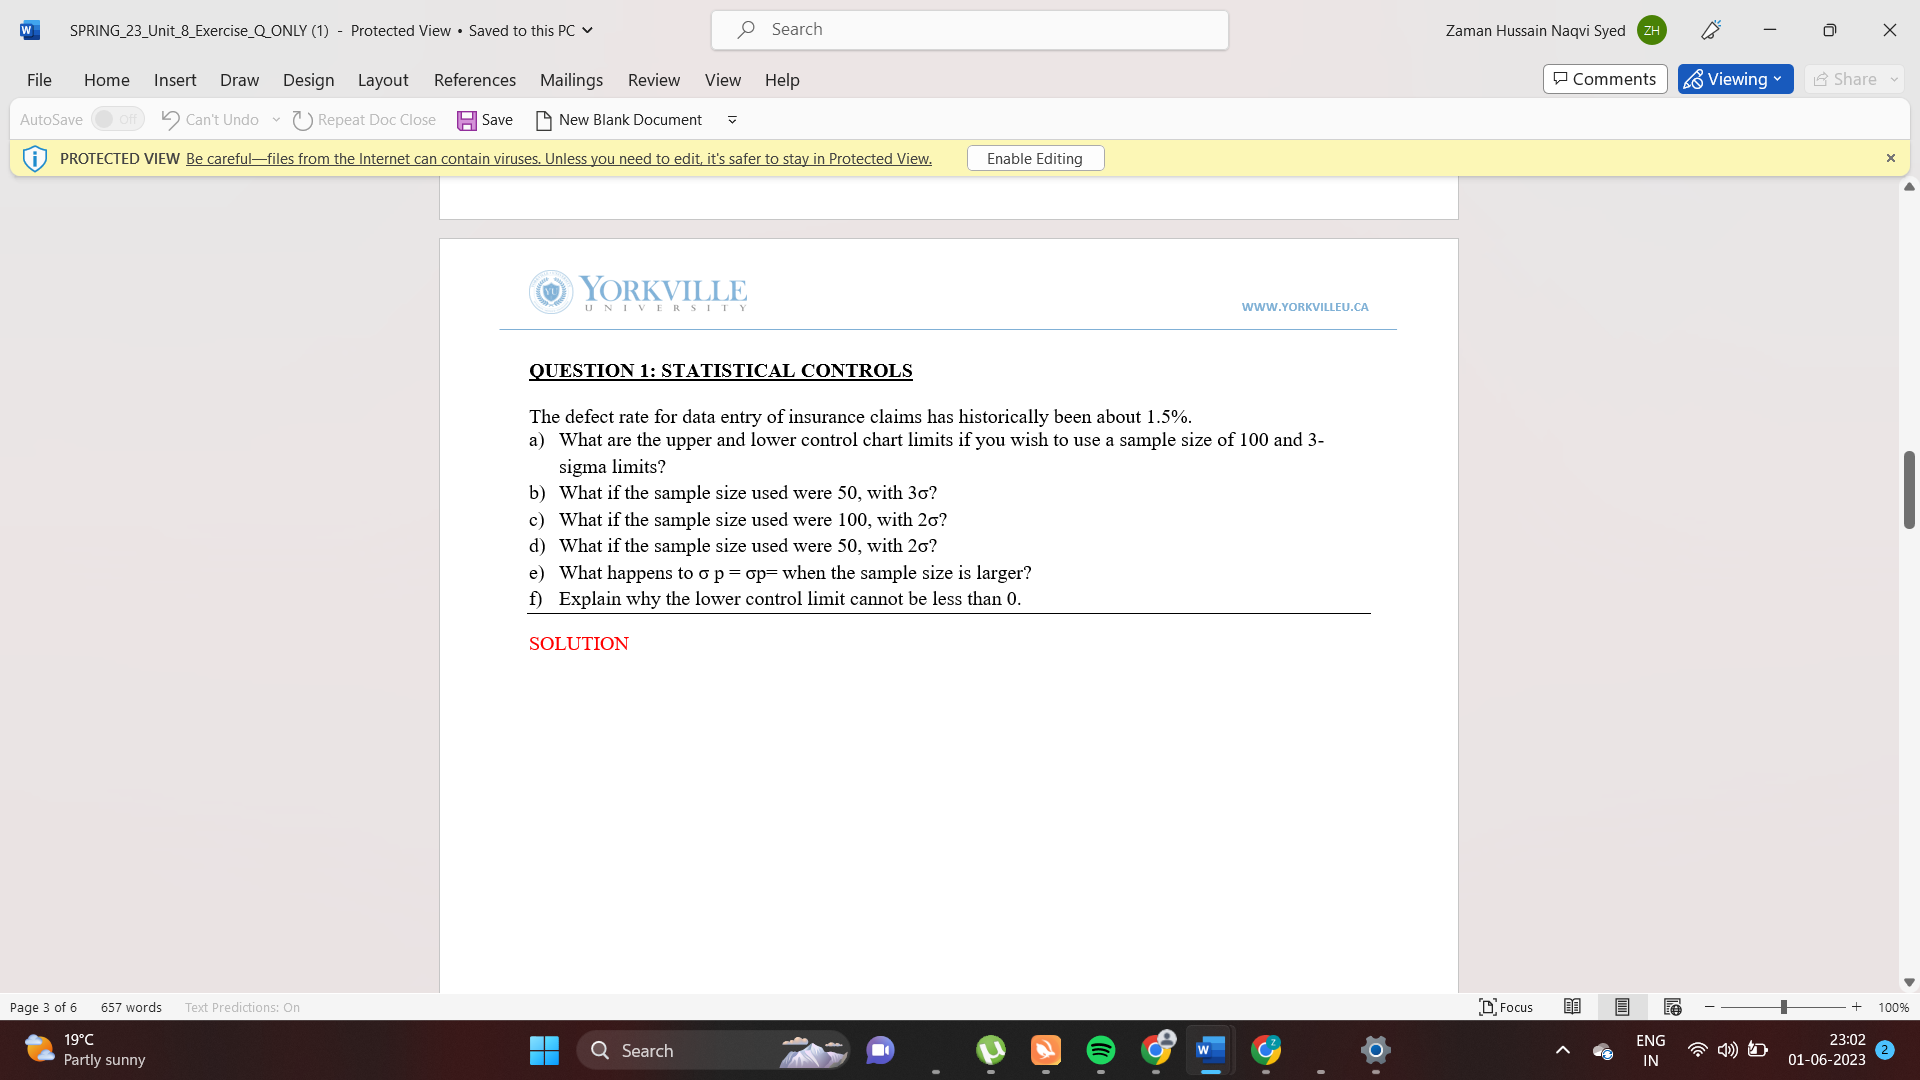Enable Focus mode in the status bar
1920x1080 pixels.
pyautogui.click(x=1506, y=1007)
